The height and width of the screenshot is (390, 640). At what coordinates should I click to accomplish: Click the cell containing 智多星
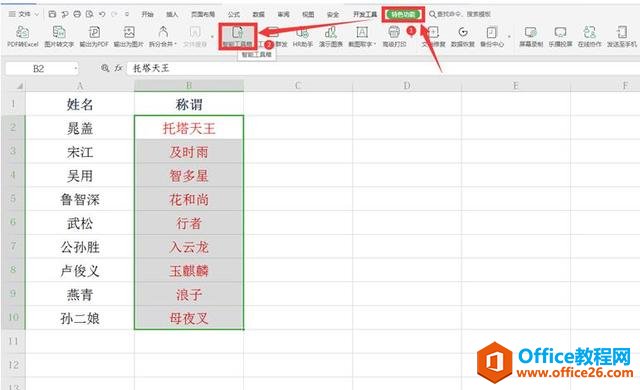189,175
